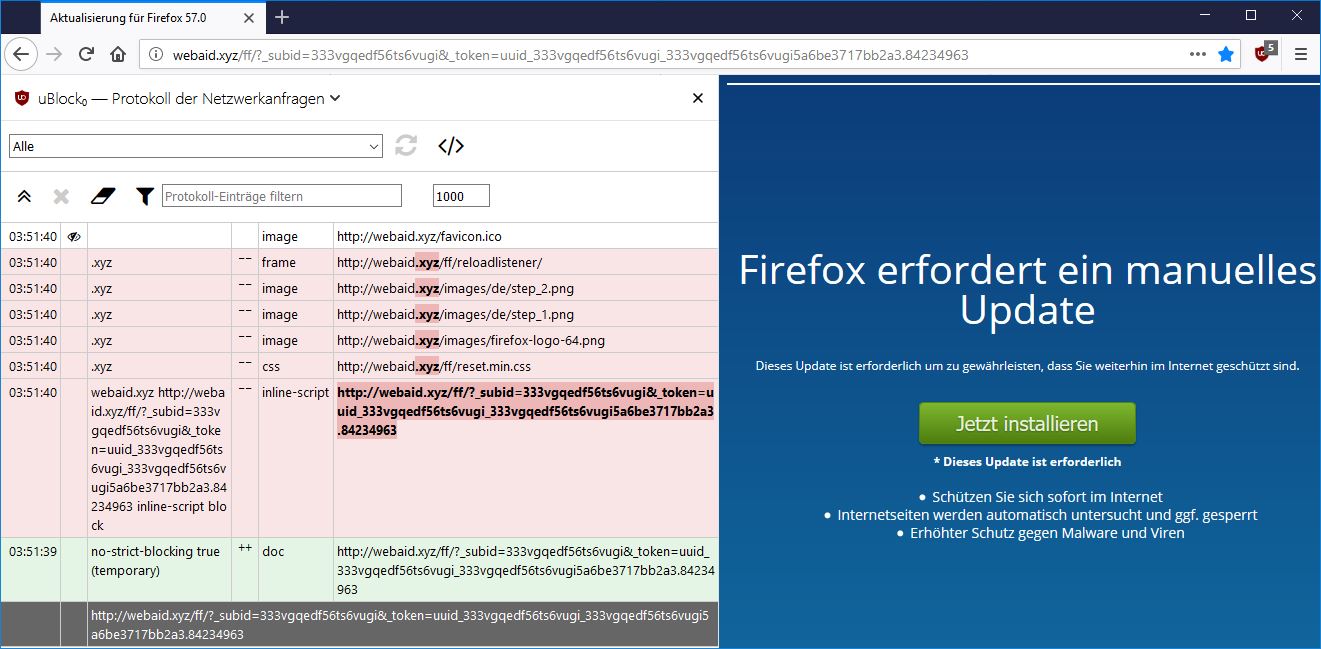Select the webaid.xyz/favicon.ico URL

419,237
